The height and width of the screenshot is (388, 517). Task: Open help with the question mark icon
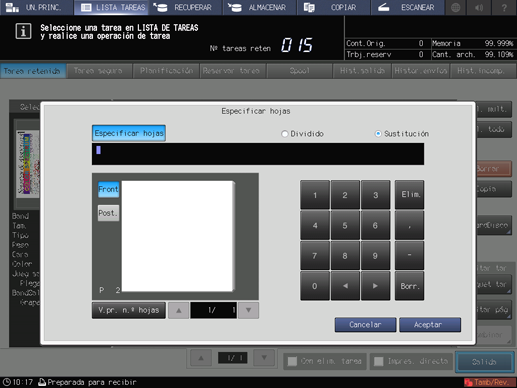click(x=504, y=7)
